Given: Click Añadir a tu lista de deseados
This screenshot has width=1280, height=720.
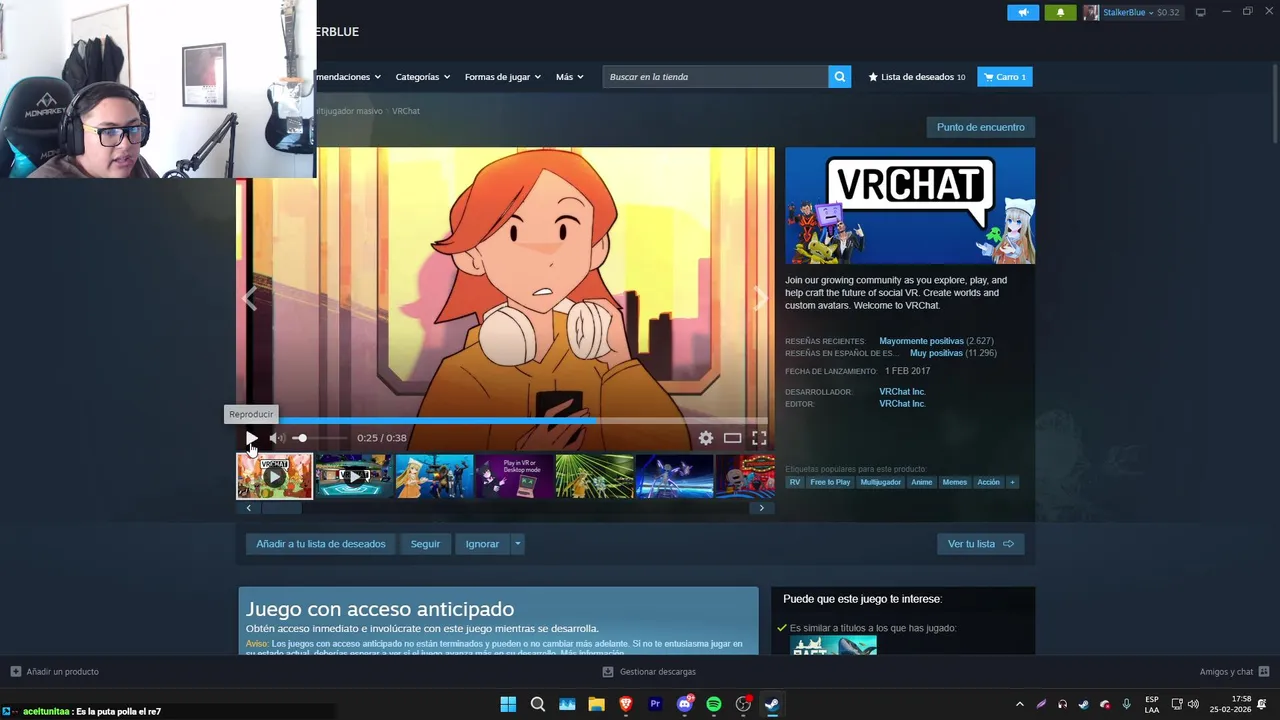Looking at the screenshot, I should [320, 544].
